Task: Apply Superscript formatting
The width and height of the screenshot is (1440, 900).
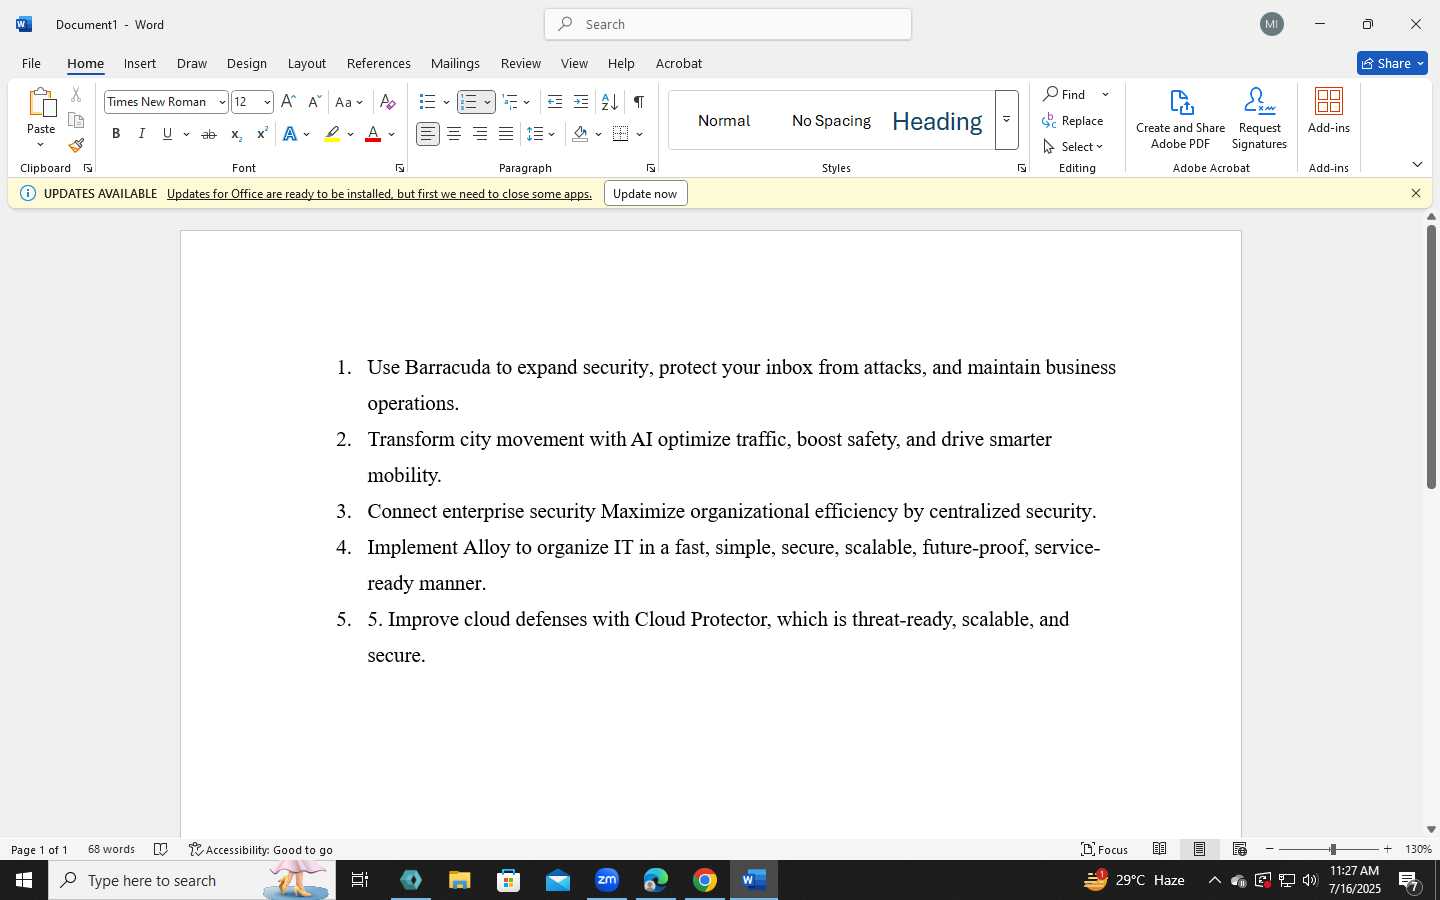Action: click(x=262, y=134)
